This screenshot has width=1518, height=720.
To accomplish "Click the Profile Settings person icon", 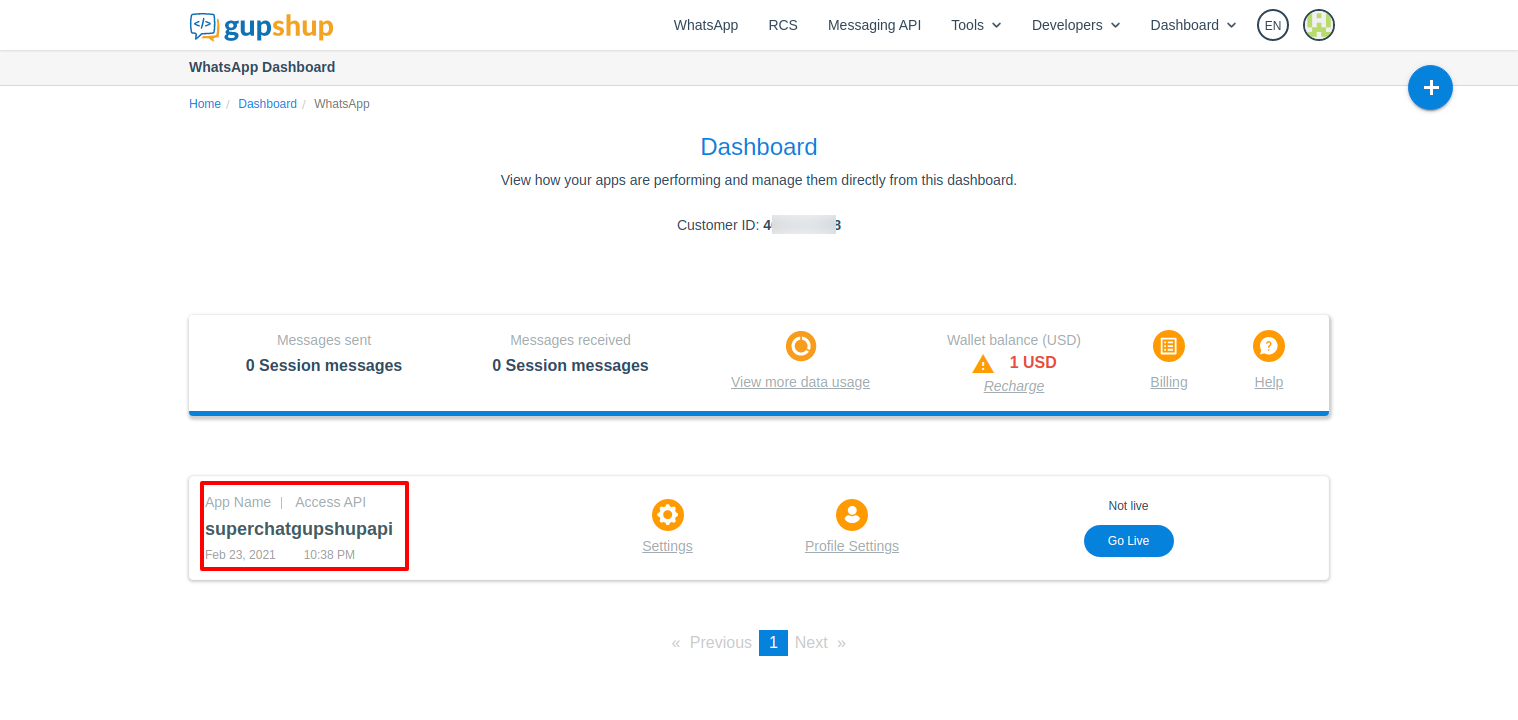I will tap(852, 515).
